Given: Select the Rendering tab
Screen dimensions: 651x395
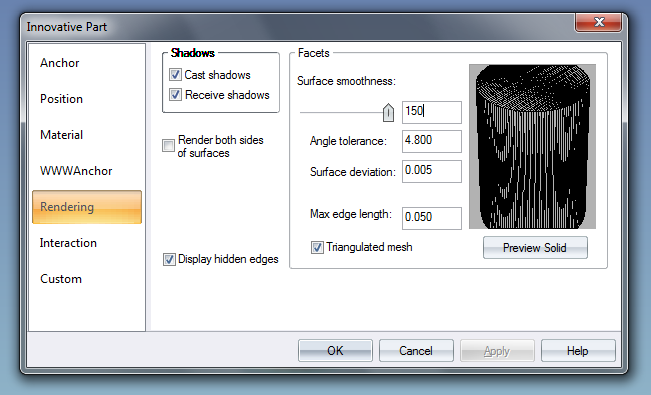Looking at the screenshot, I should point(87,207).
